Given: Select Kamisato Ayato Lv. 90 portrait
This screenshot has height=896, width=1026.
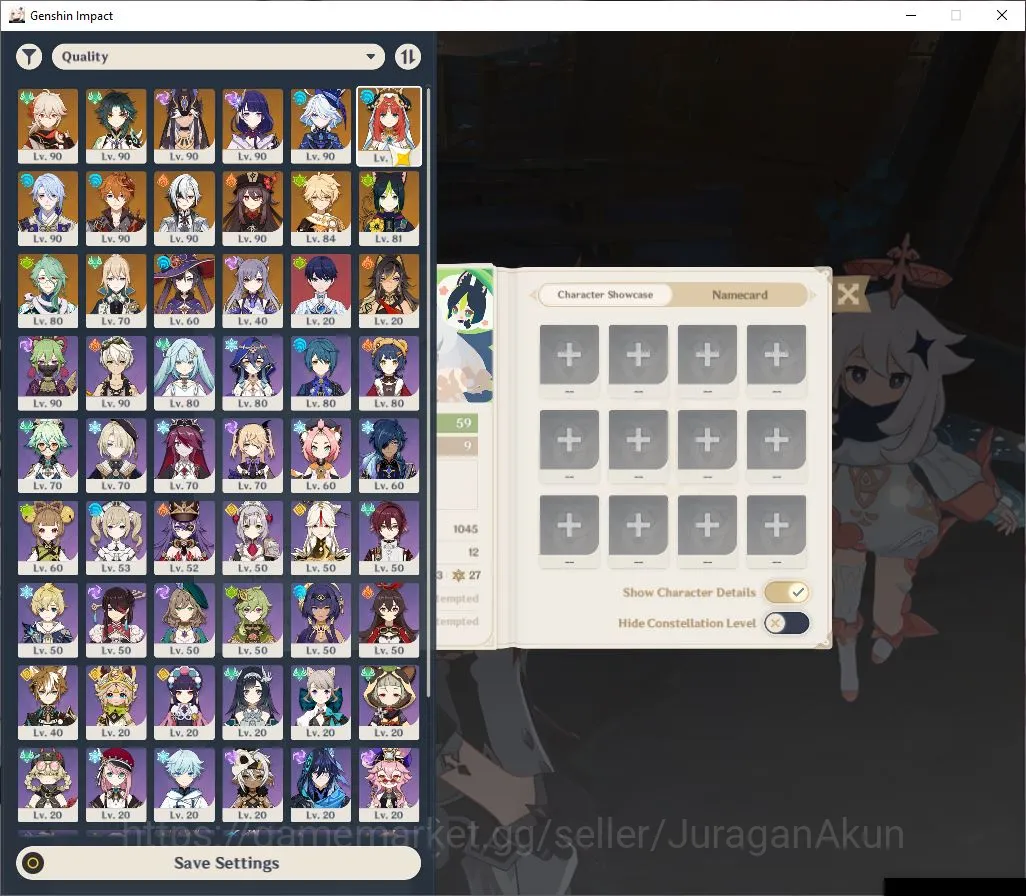Looking at the screenshot, I should pos(48,208).
